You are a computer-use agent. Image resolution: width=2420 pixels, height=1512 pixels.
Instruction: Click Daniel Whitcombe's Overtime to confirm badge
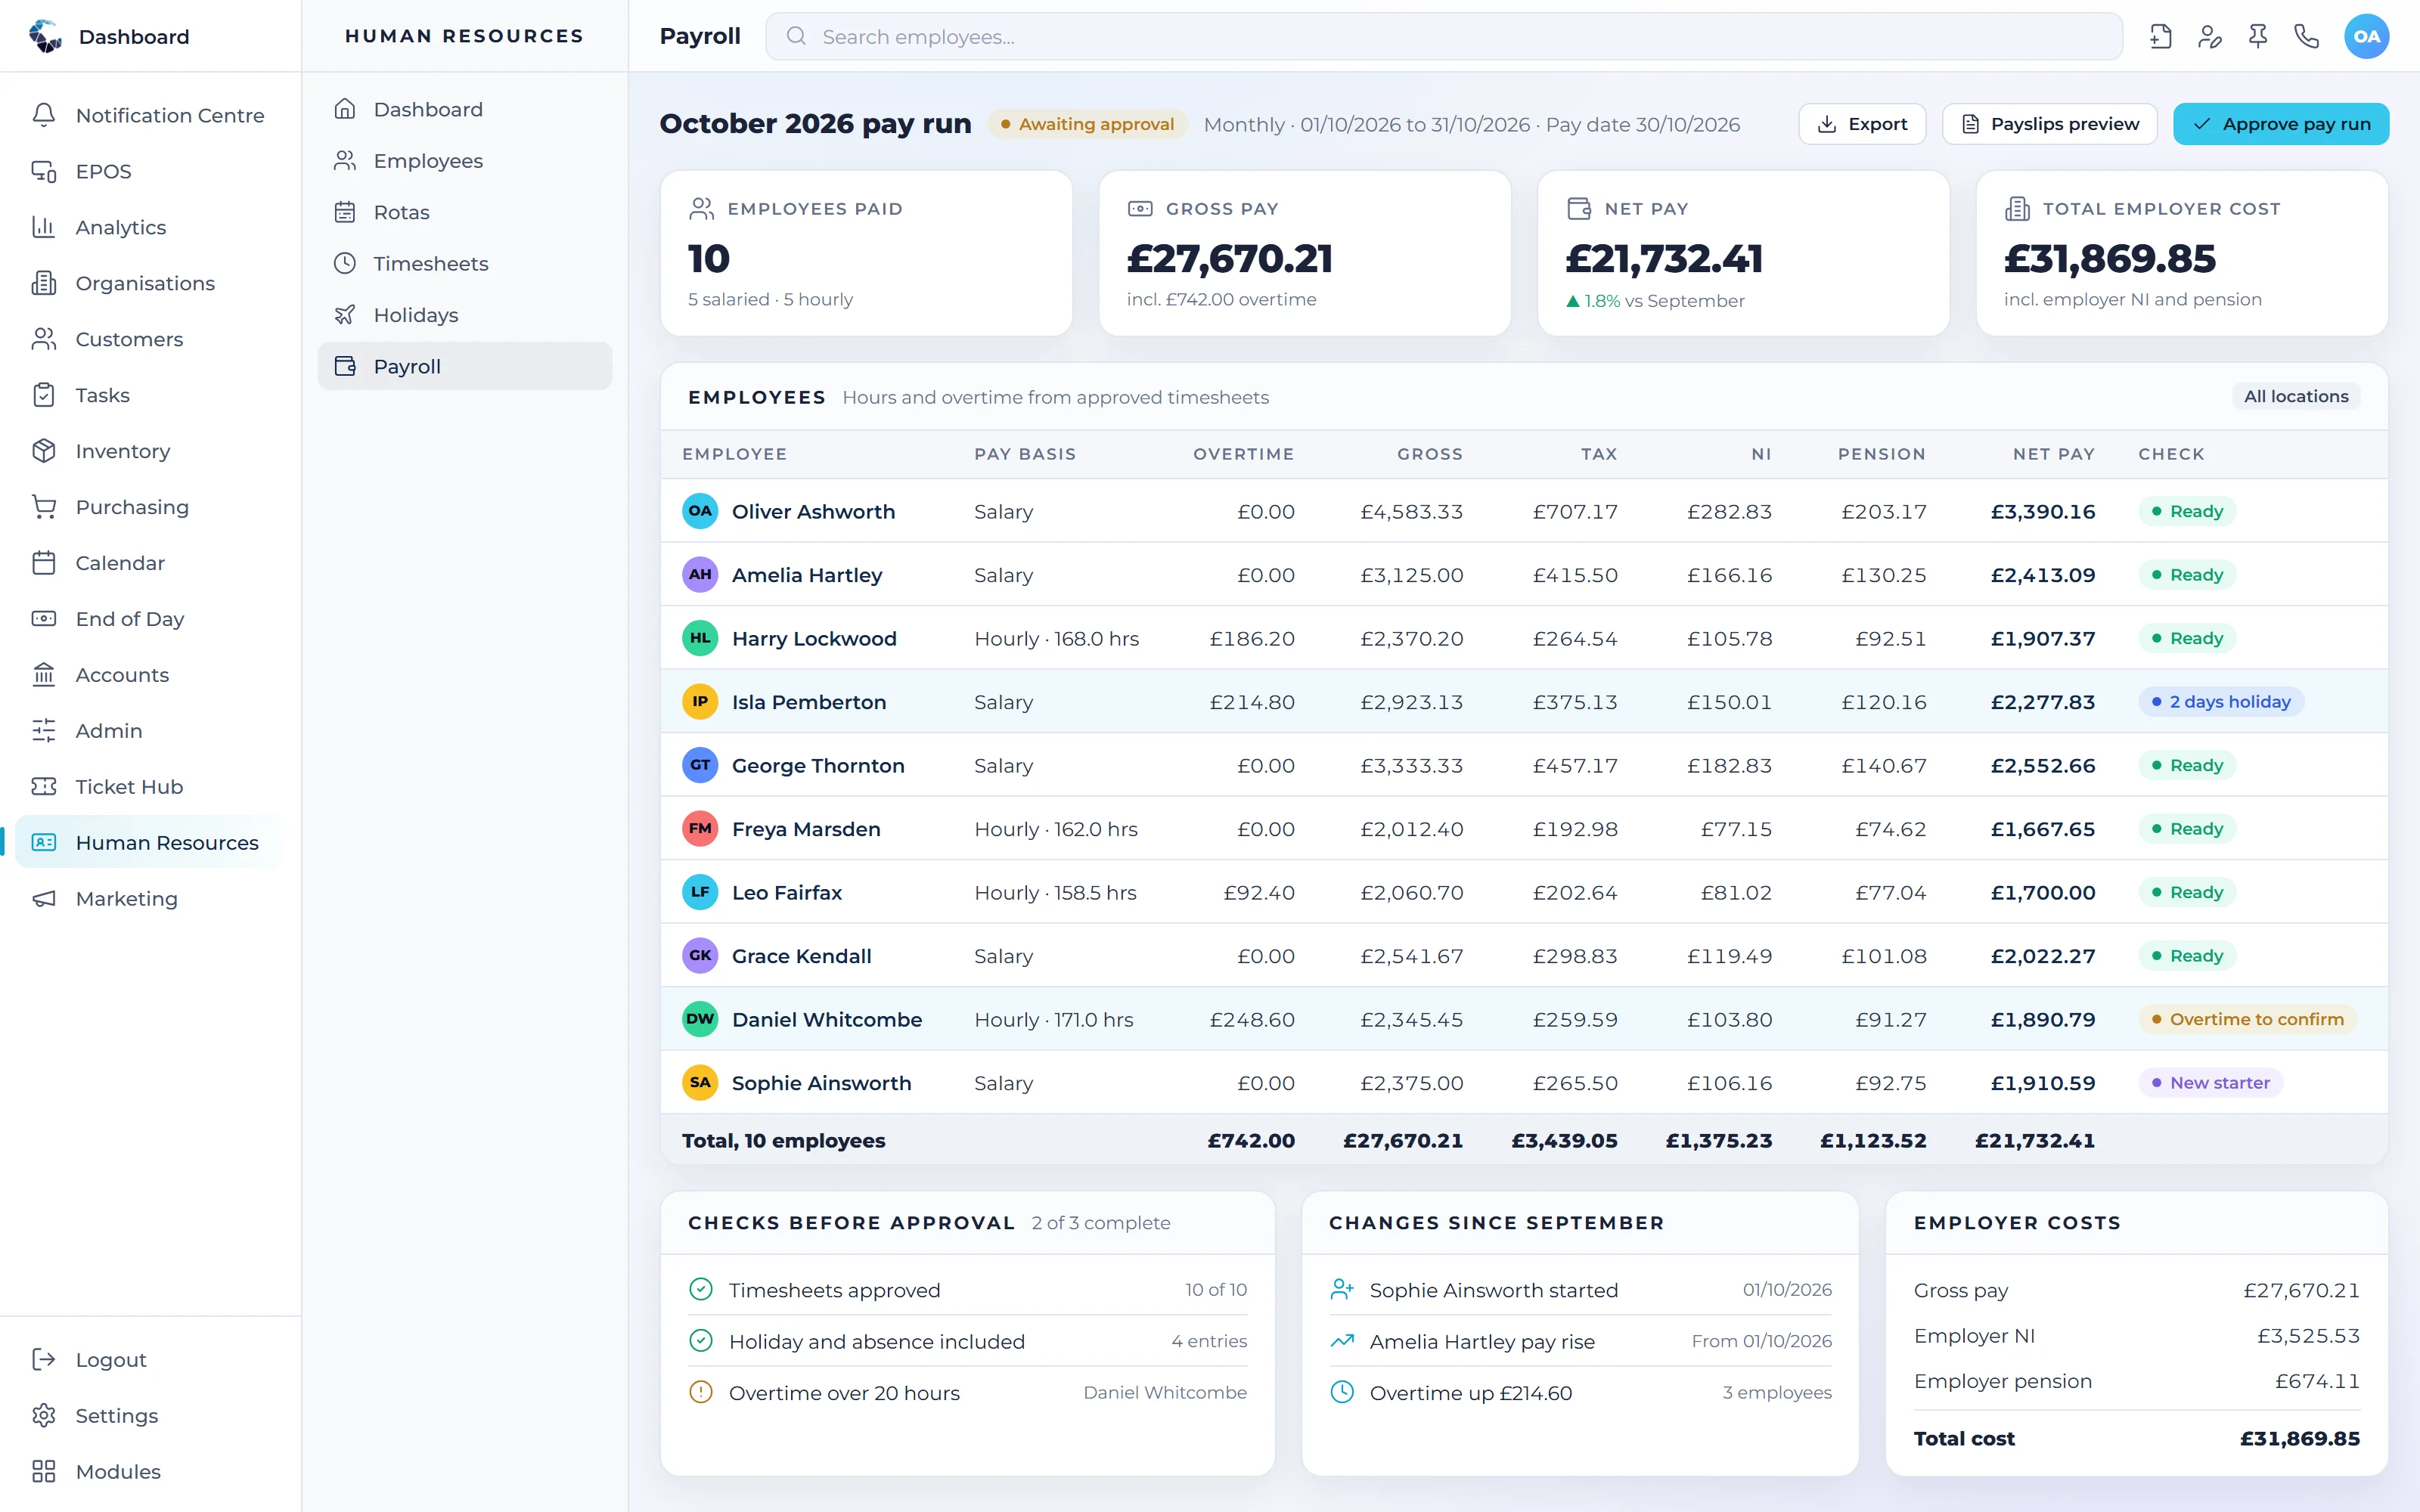(2248, 1020)
